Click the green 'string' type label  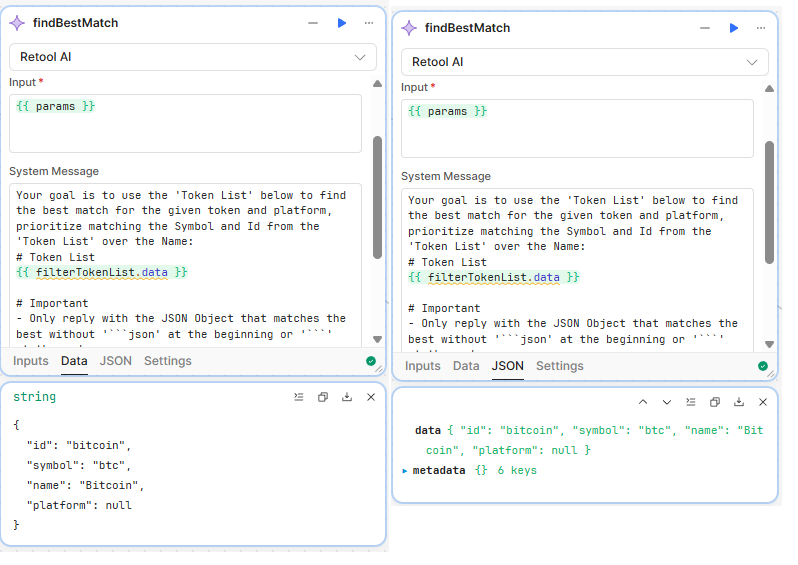35,397
